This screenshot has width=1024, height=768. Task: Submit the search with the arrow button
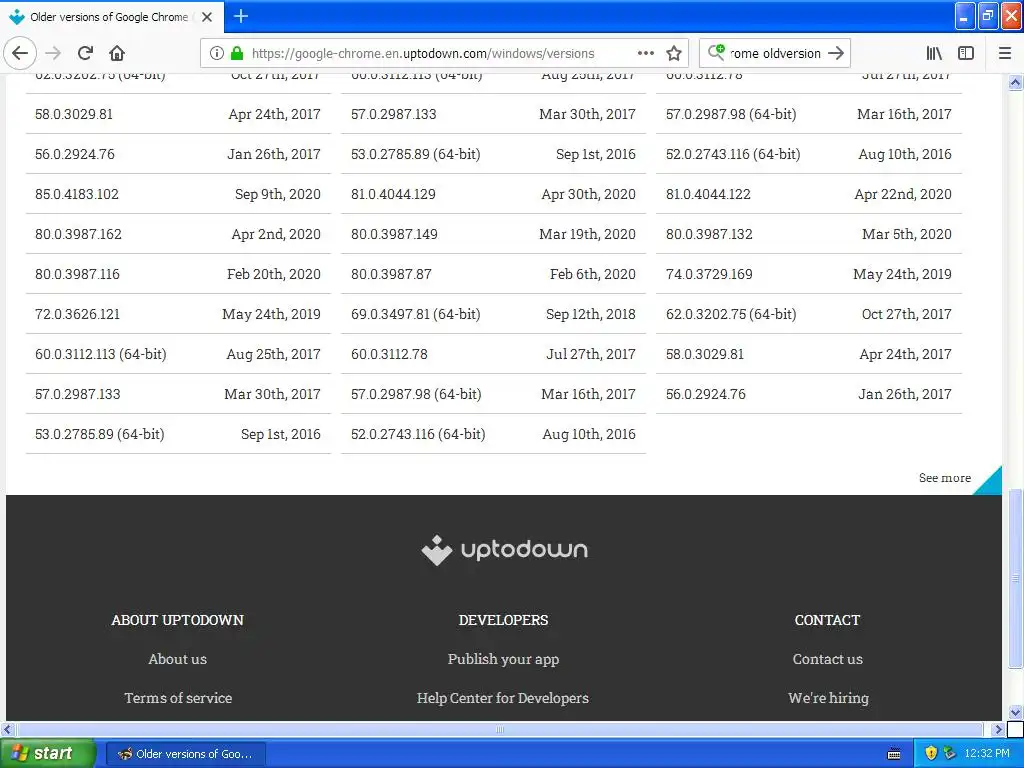pos(836,53)
